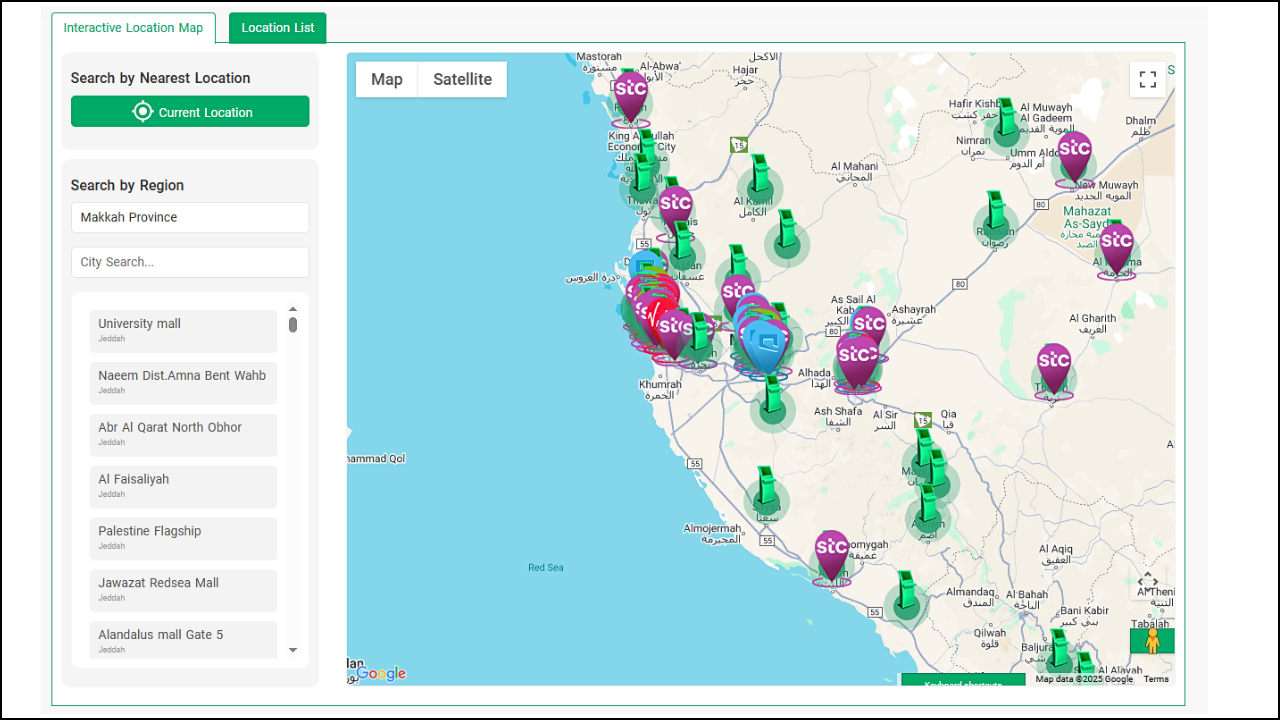Click the red pulse marker in Jeddah

tap(657, 318)
